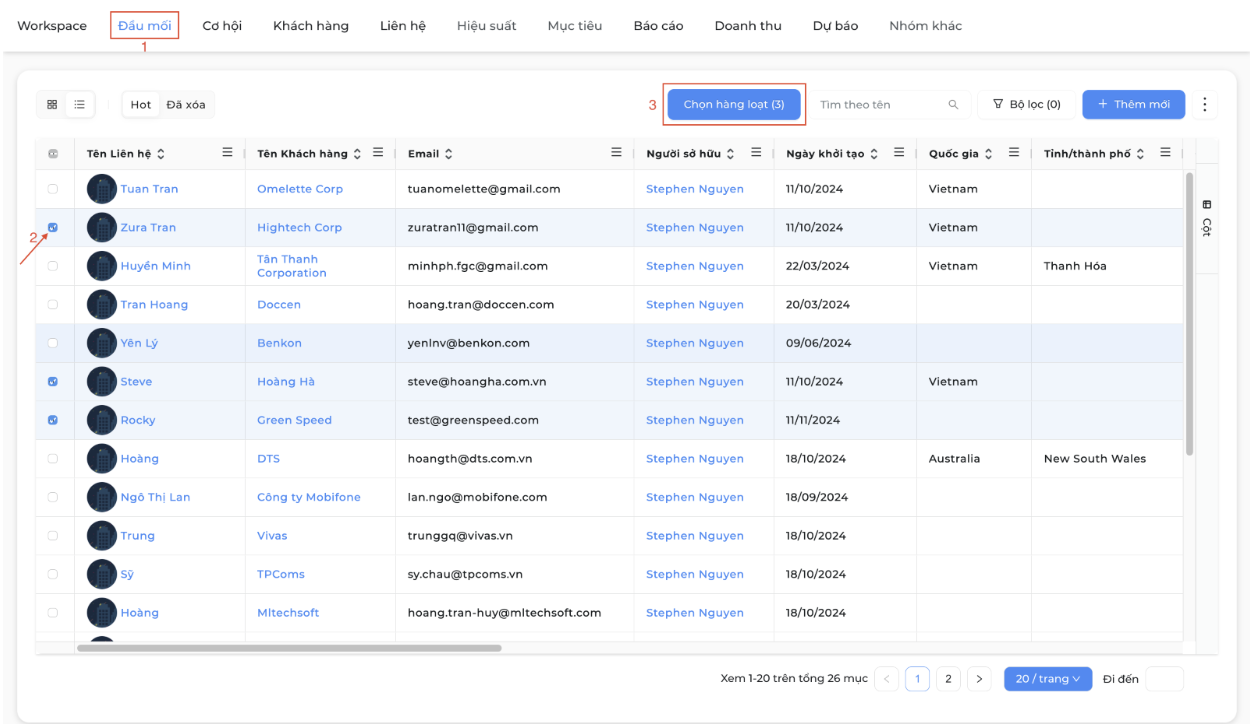Open the Cơ hội tab
The height and width of the screenshot is (726, 1250).
[x=222, y=26]
